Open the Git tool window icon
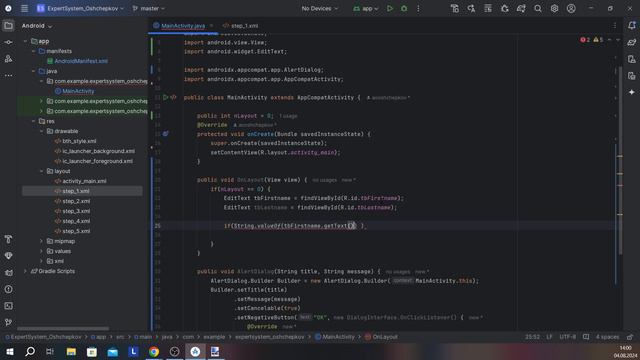The image size is (640, 360). [x=8, y=322]
